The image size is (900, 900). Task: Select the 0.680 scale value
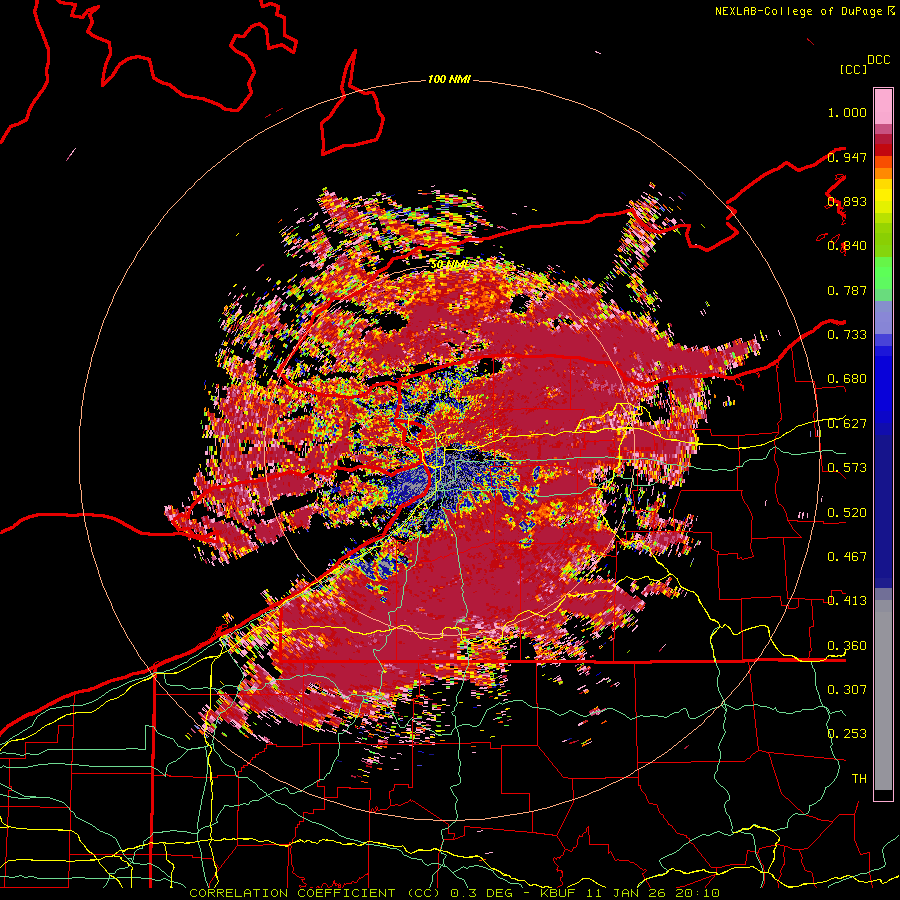tap(847, 379)
